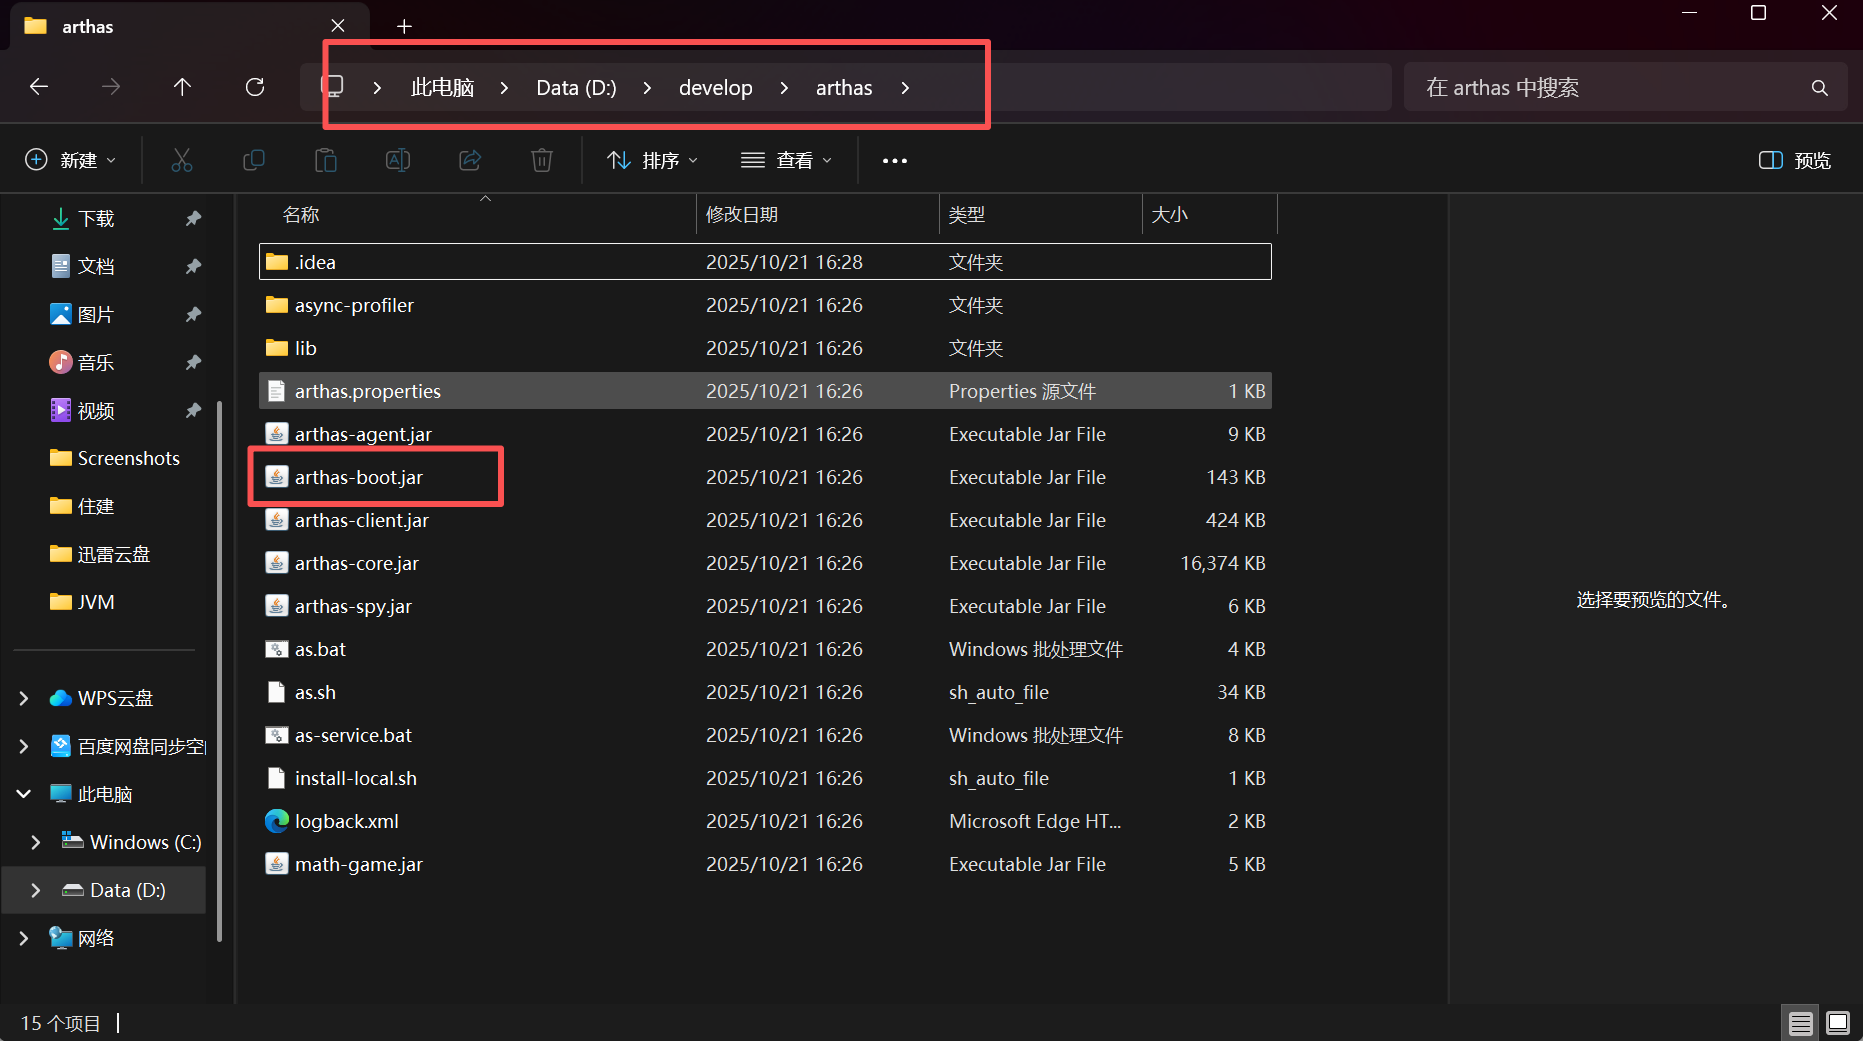Click the navigation pane scrollbar

(219, 670)
